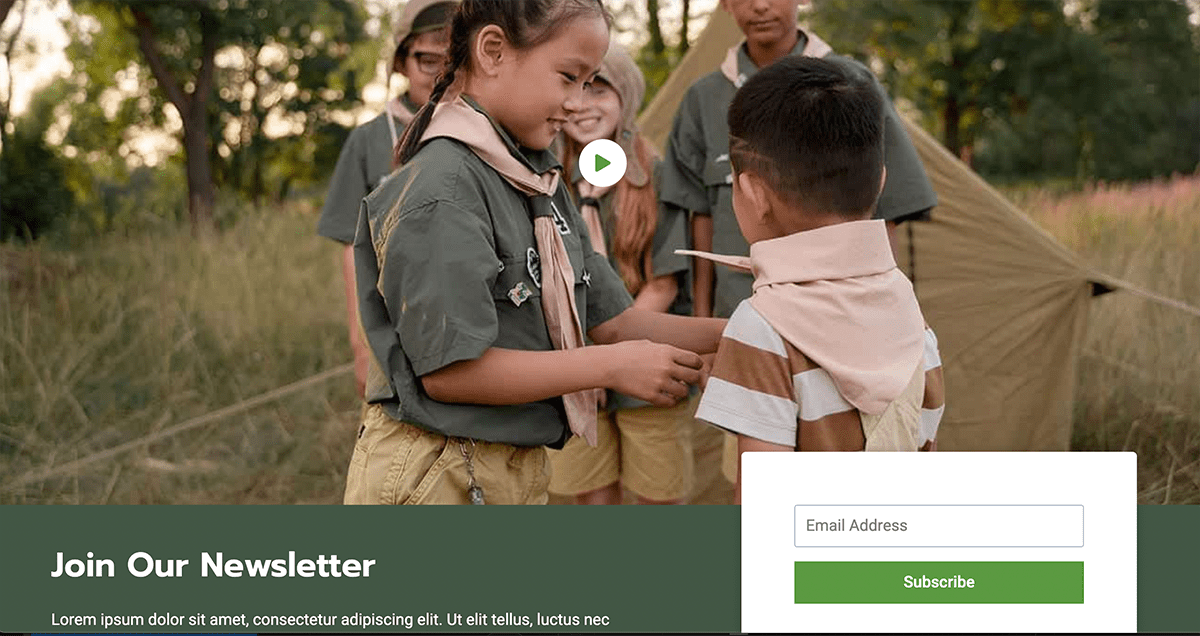Click the word Newsletter in the heading

288,565
